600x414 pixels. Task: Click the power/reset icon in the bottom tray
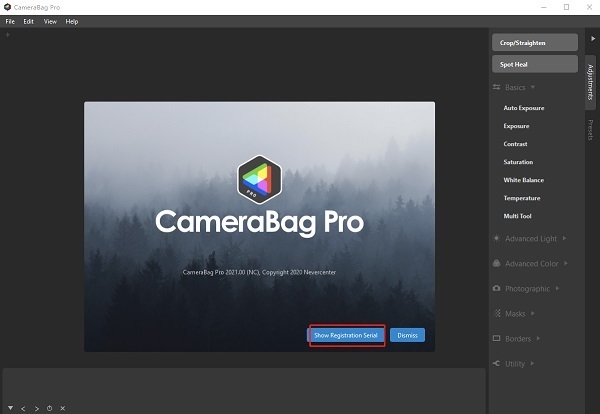[49, 408]
